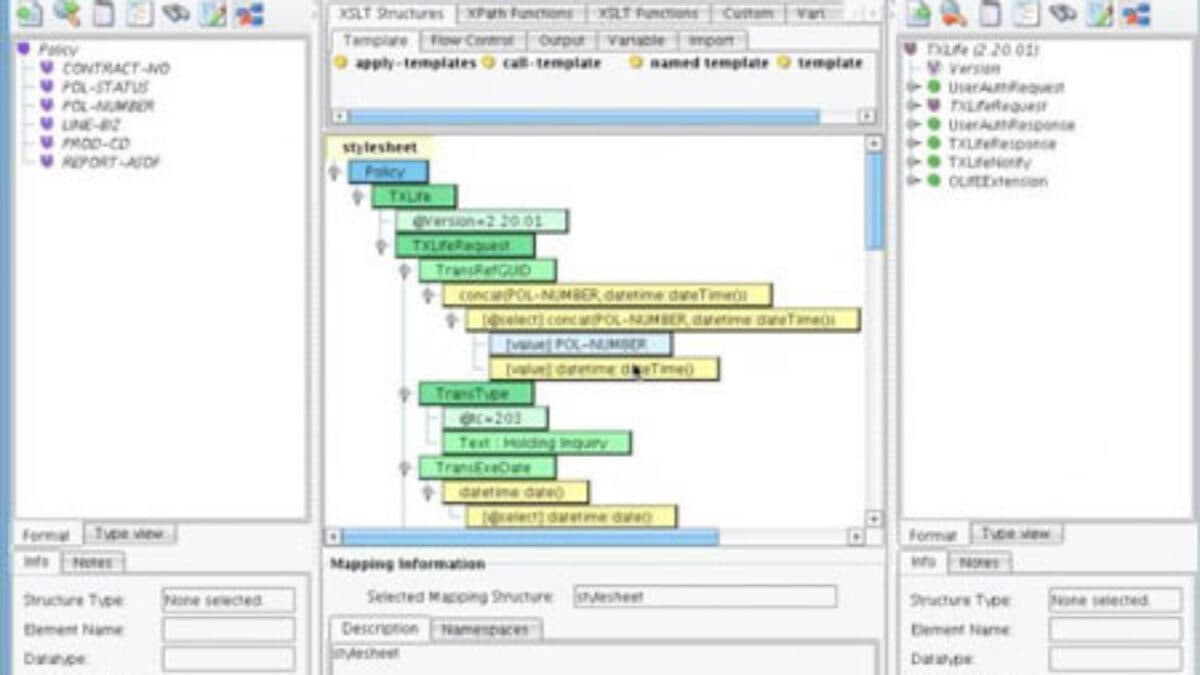Select the named template yellow structure
This screenshot has width=1200, height=675.
coord(699,63)
